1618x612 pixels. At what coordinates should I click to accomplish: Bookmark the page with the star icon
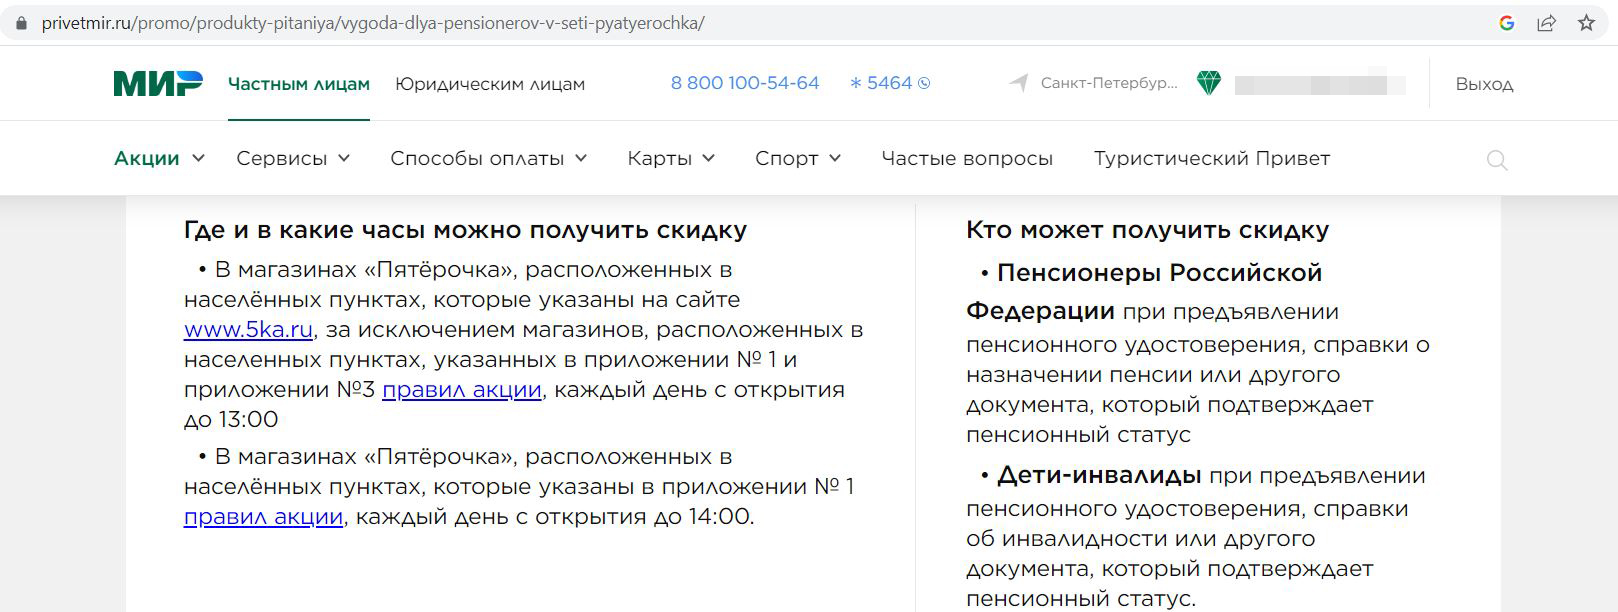[x=1586, y=23]
